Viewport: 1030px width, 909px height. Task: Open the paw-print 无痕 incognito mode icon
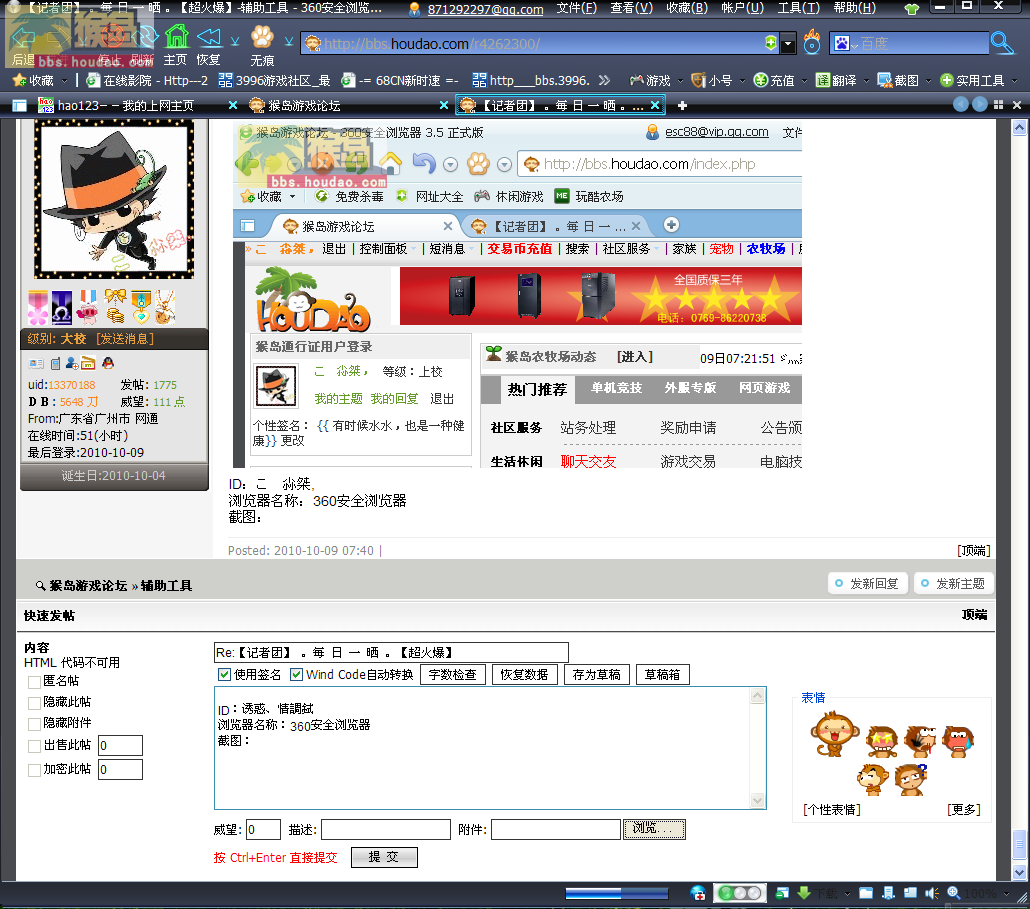(262, 37)
